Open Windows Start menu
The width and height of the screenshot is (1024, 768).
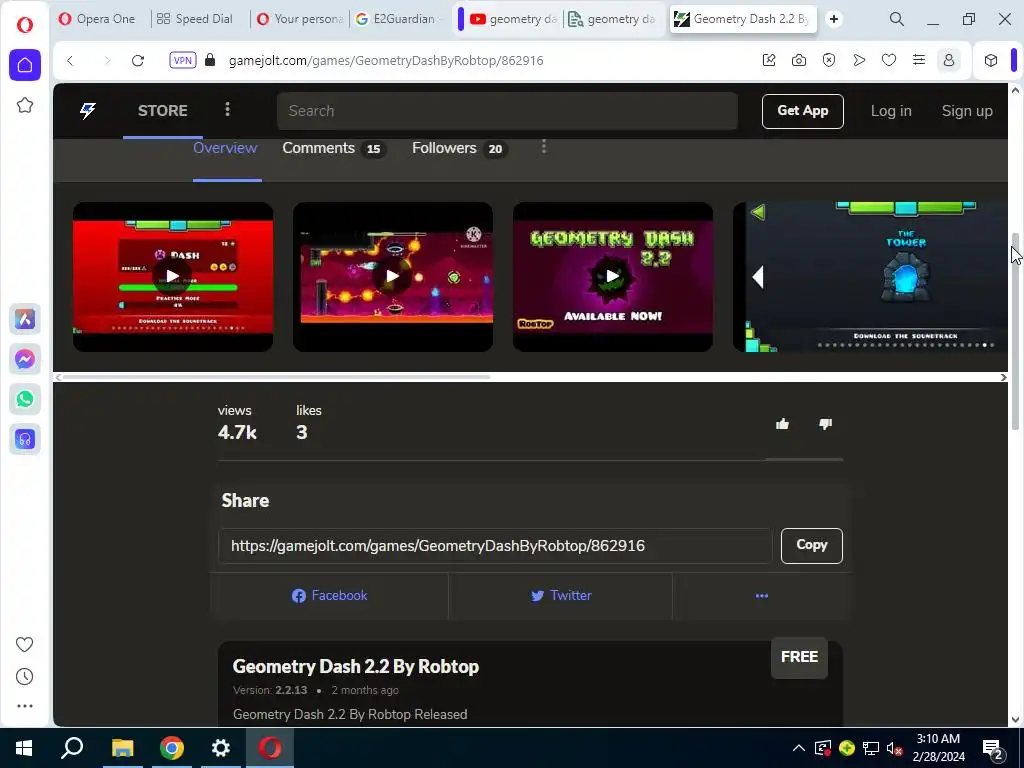point(24,748)
